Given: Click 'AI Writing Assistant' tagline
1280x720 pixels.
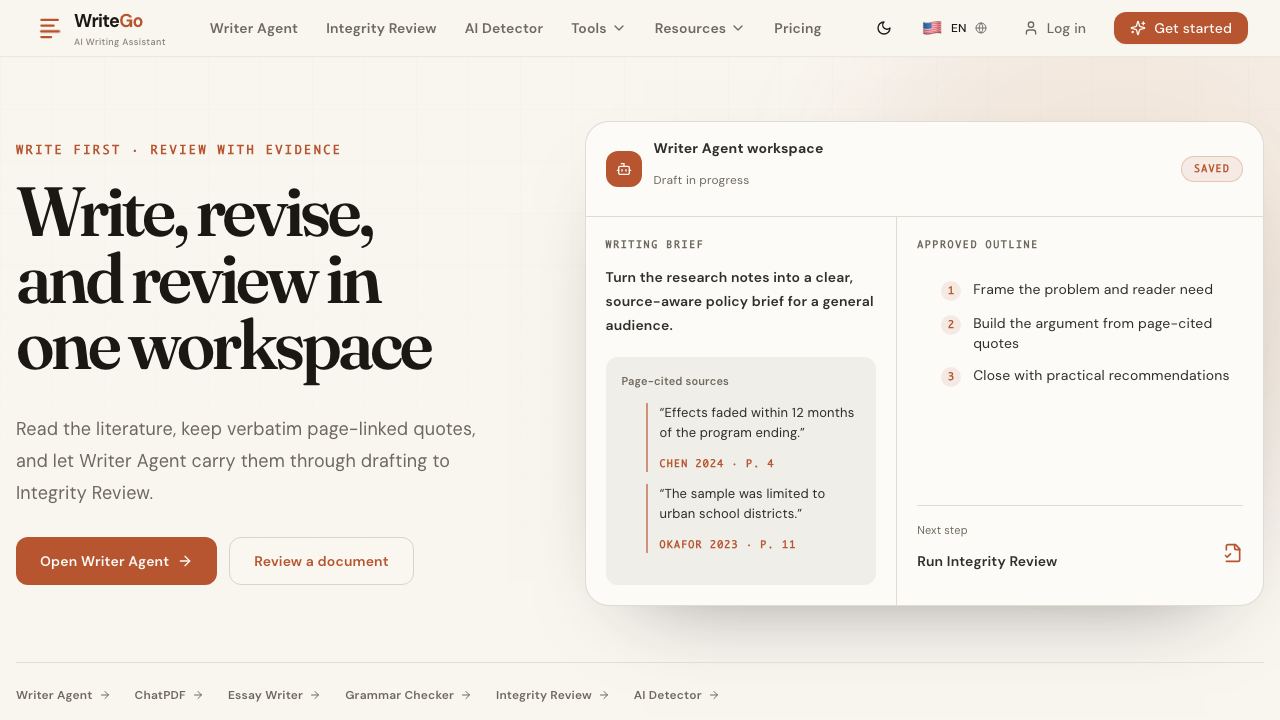Looking at the screenshot, I should [x=120, y=42].
